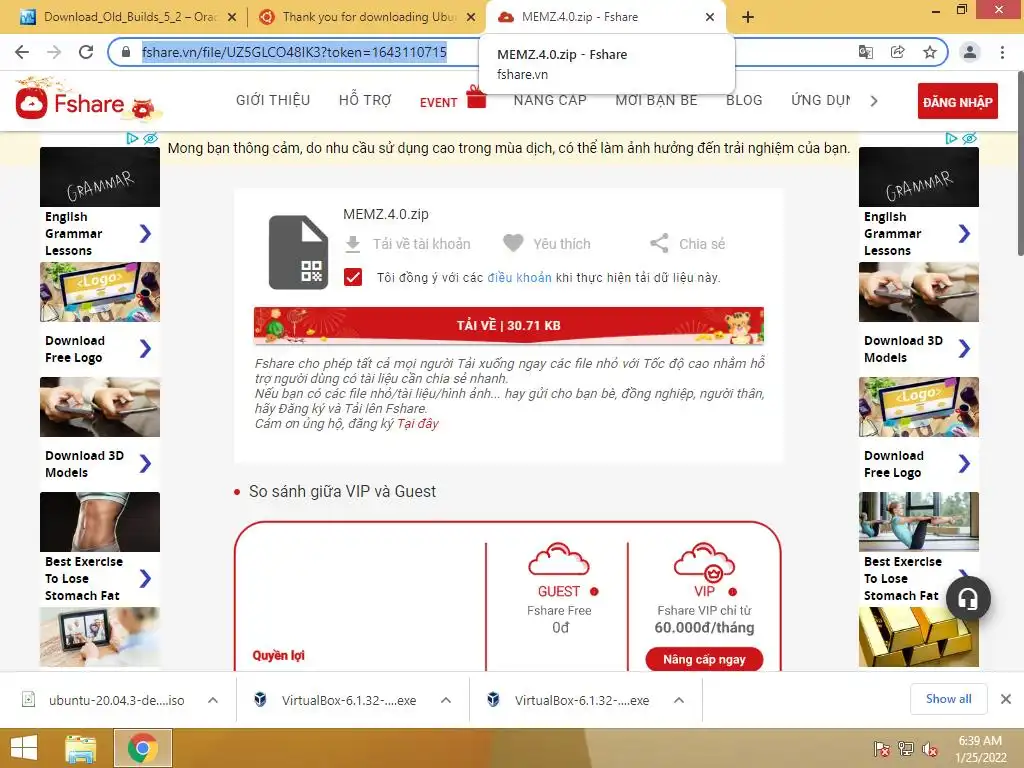The image size is (1024, 768).
Task: Expand options for first VirtualBox-6.1.32 exe download
Action: 446,700
